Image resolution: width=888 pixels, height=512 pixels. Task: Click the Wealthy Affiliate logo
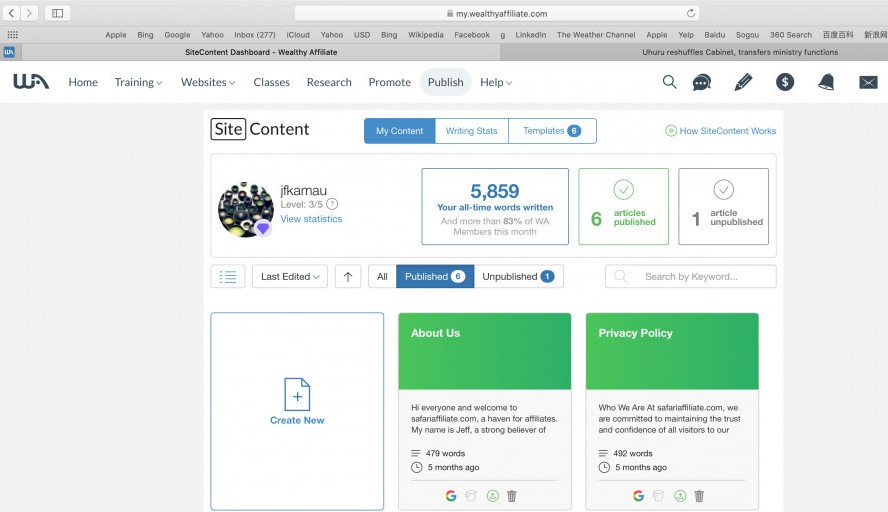[x=31, y=82]
